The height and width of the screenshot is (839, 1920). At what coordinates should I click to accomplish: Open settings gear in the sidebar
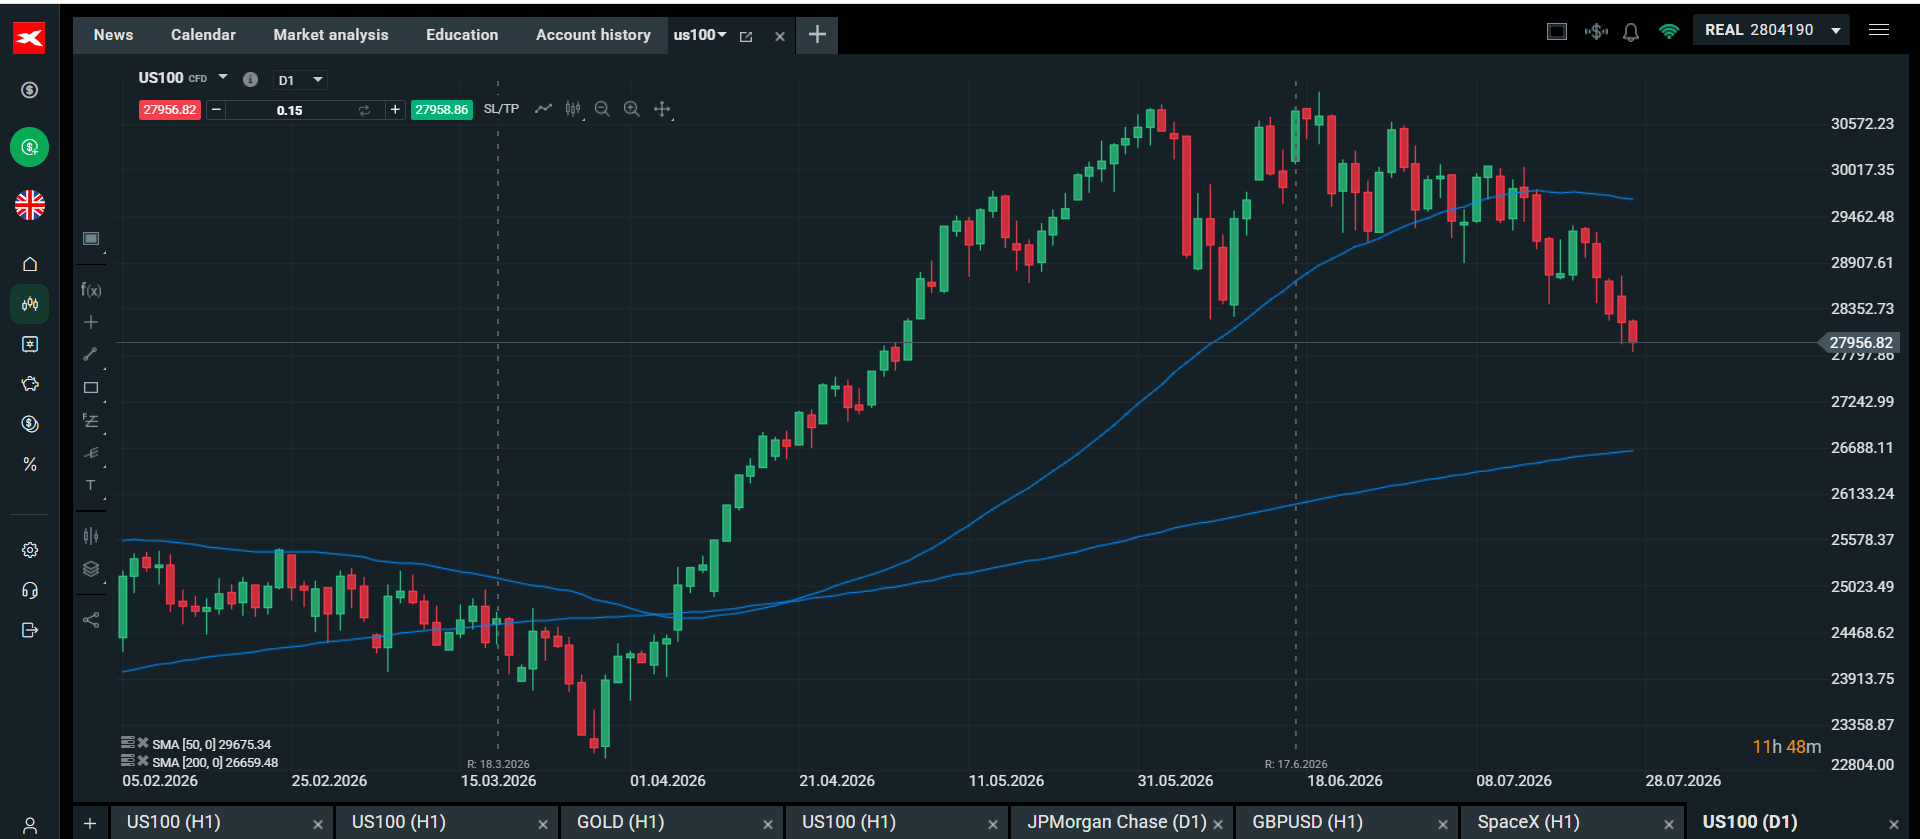point(30,550)
